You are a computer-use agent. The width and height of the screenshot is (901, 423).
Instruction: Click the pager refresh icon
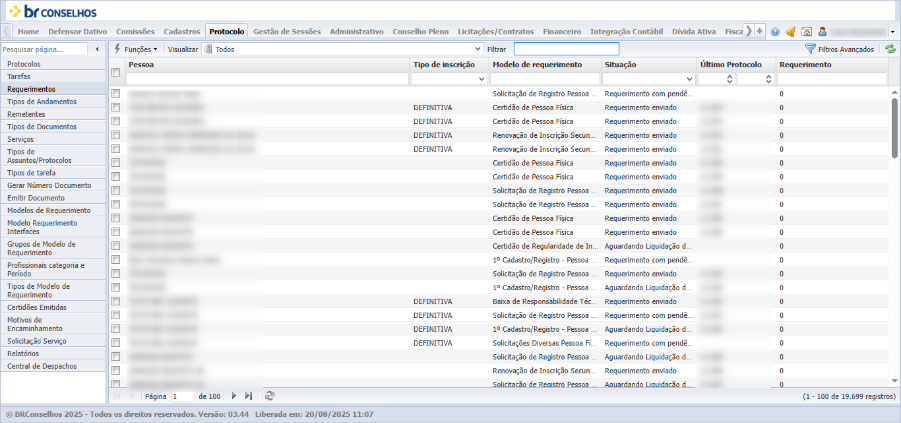[x=269, y=396]
